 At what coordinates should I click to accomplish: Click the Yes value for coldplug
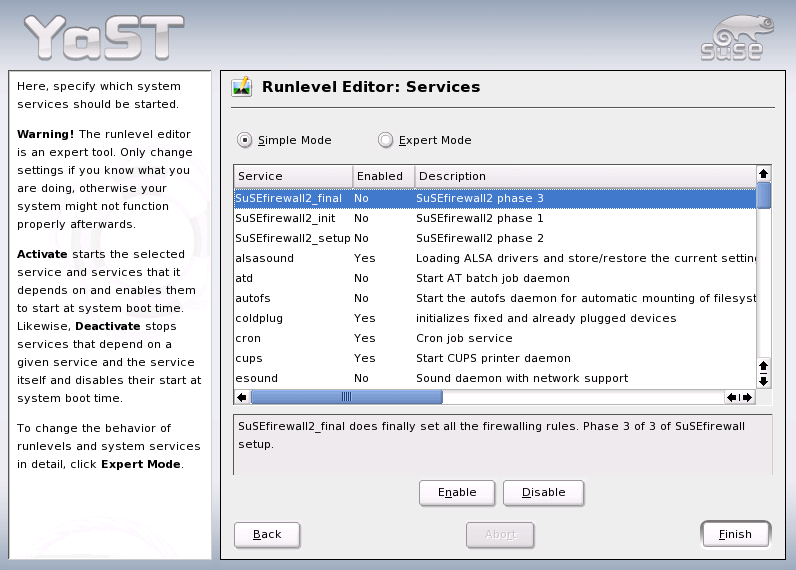point(364,318)
